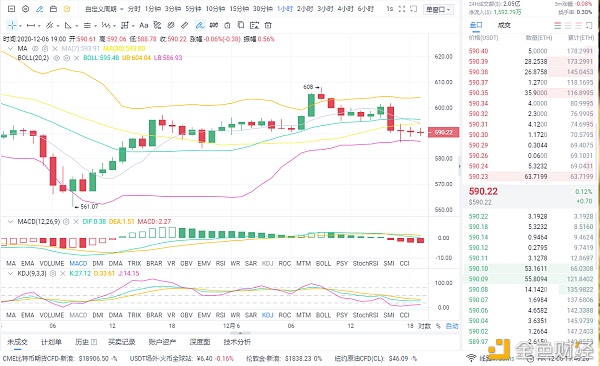Select the Aa text annotation tool

point(143,25)
